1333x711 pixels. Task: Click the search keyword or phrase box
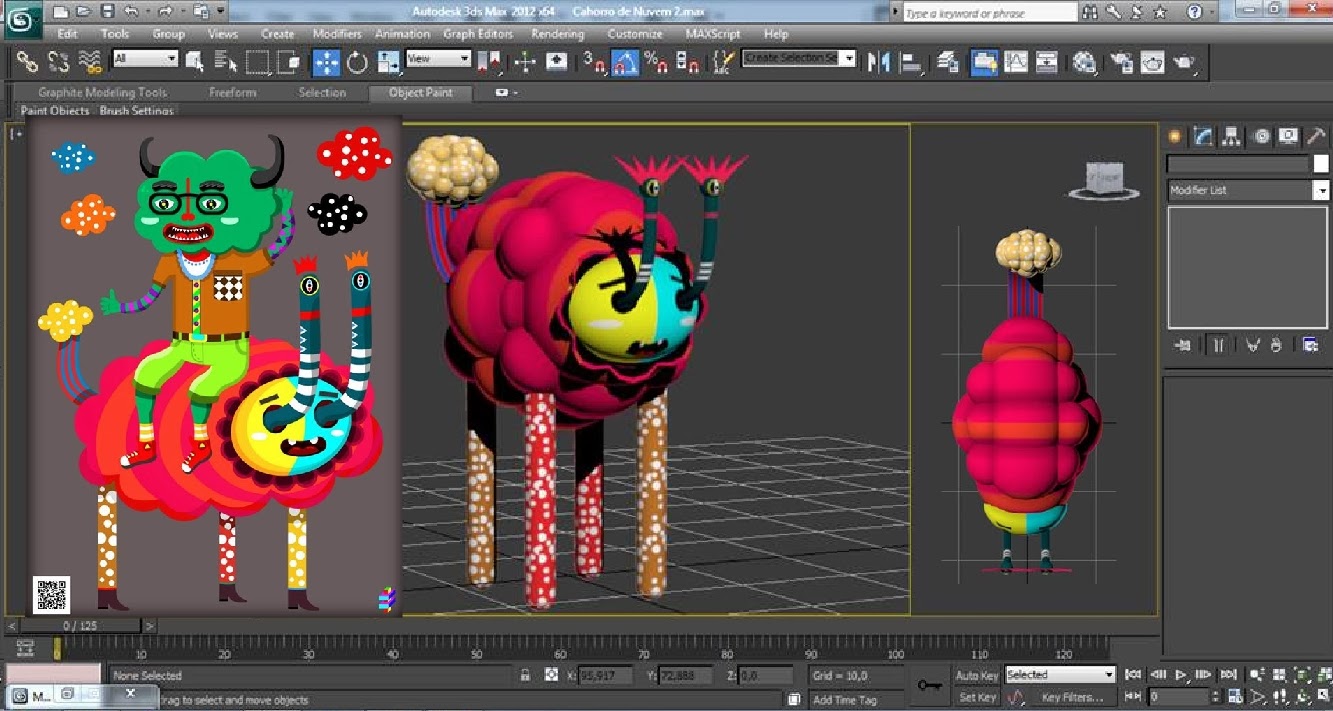coord(989,13)
